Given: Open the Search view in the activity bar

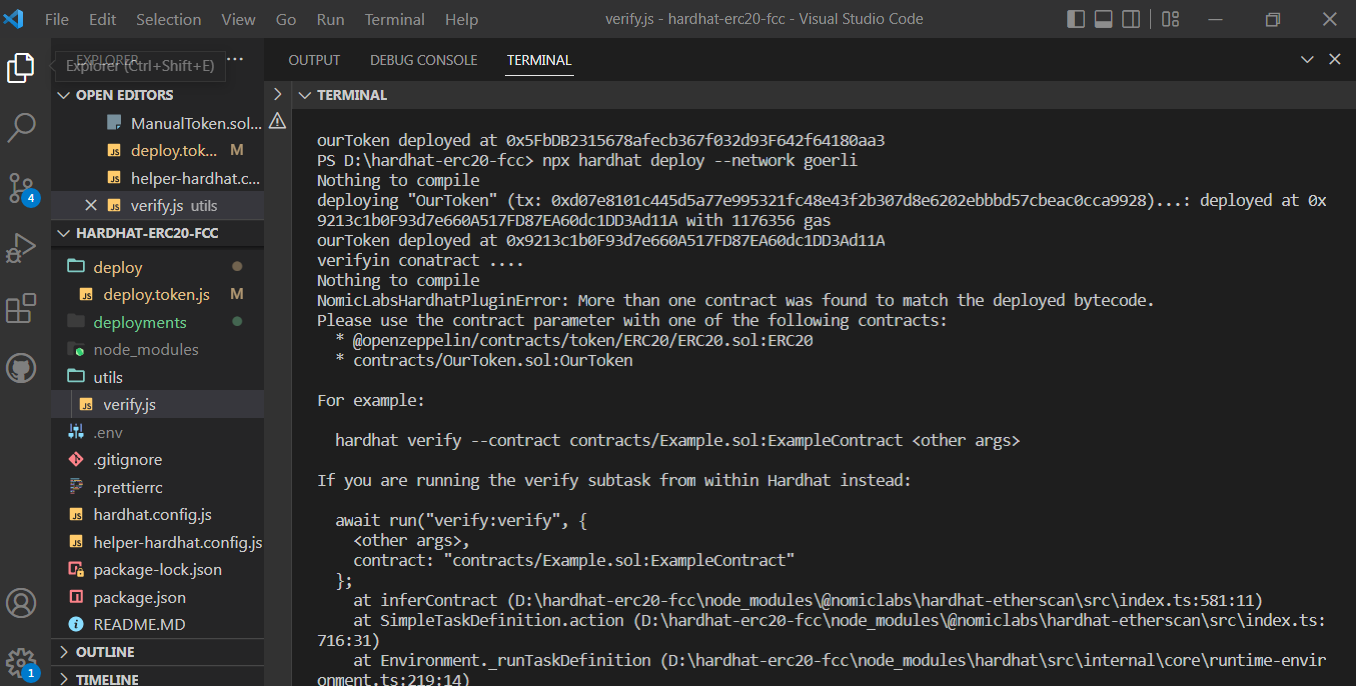Looking at the screenshot, I should click(21, 127).
